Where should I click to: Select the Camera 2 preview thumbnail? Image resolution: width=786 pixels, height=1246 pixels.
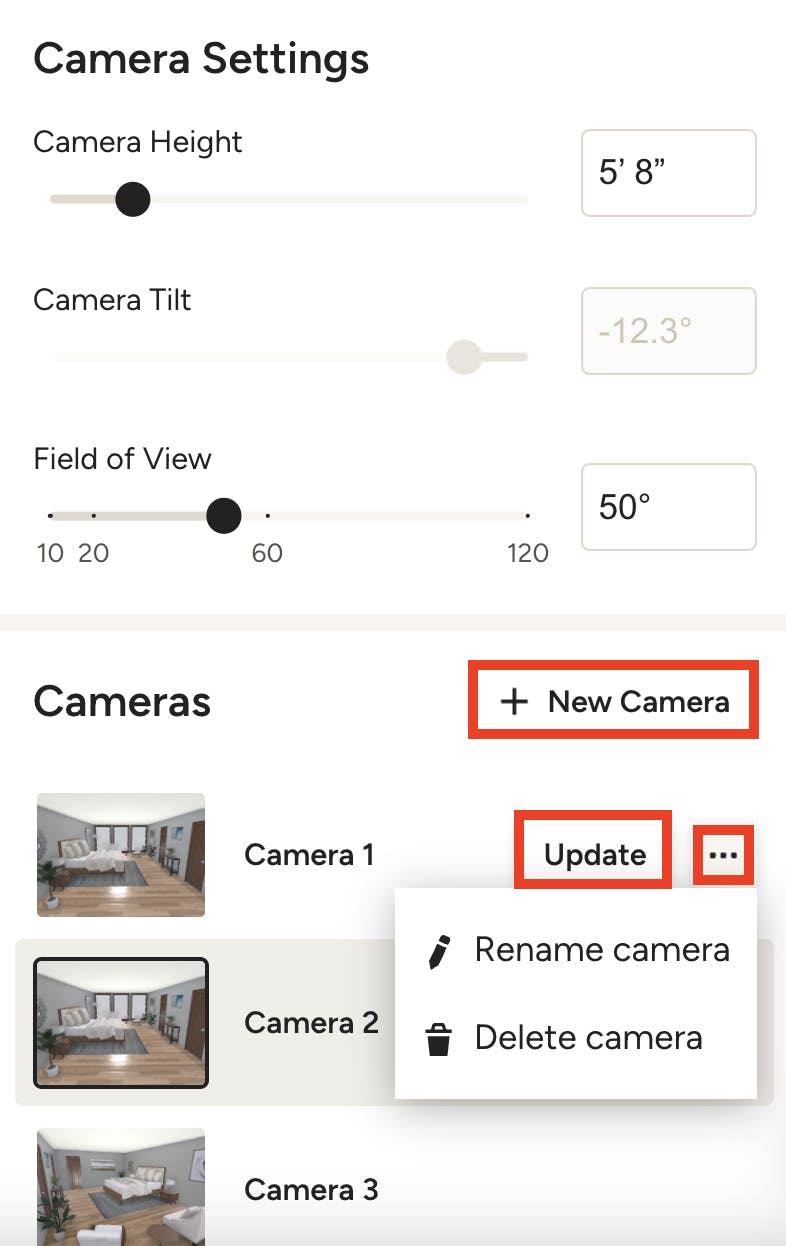click(120, 1022)
